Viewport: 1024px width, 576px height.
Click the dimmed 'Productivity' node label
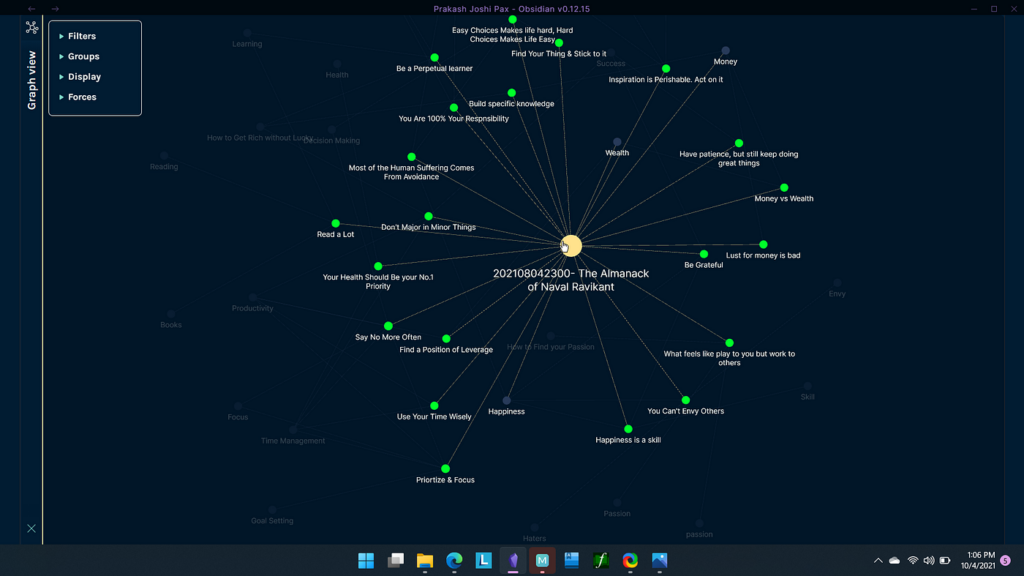coord(252,308)
